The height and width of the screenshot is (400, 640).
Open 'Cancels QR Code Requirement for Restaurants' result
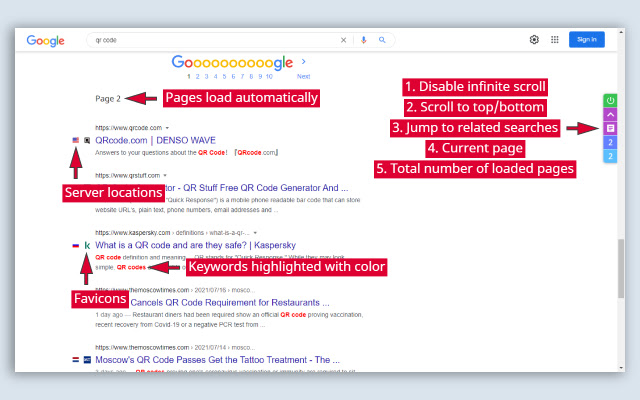click(x=230, y=303)
